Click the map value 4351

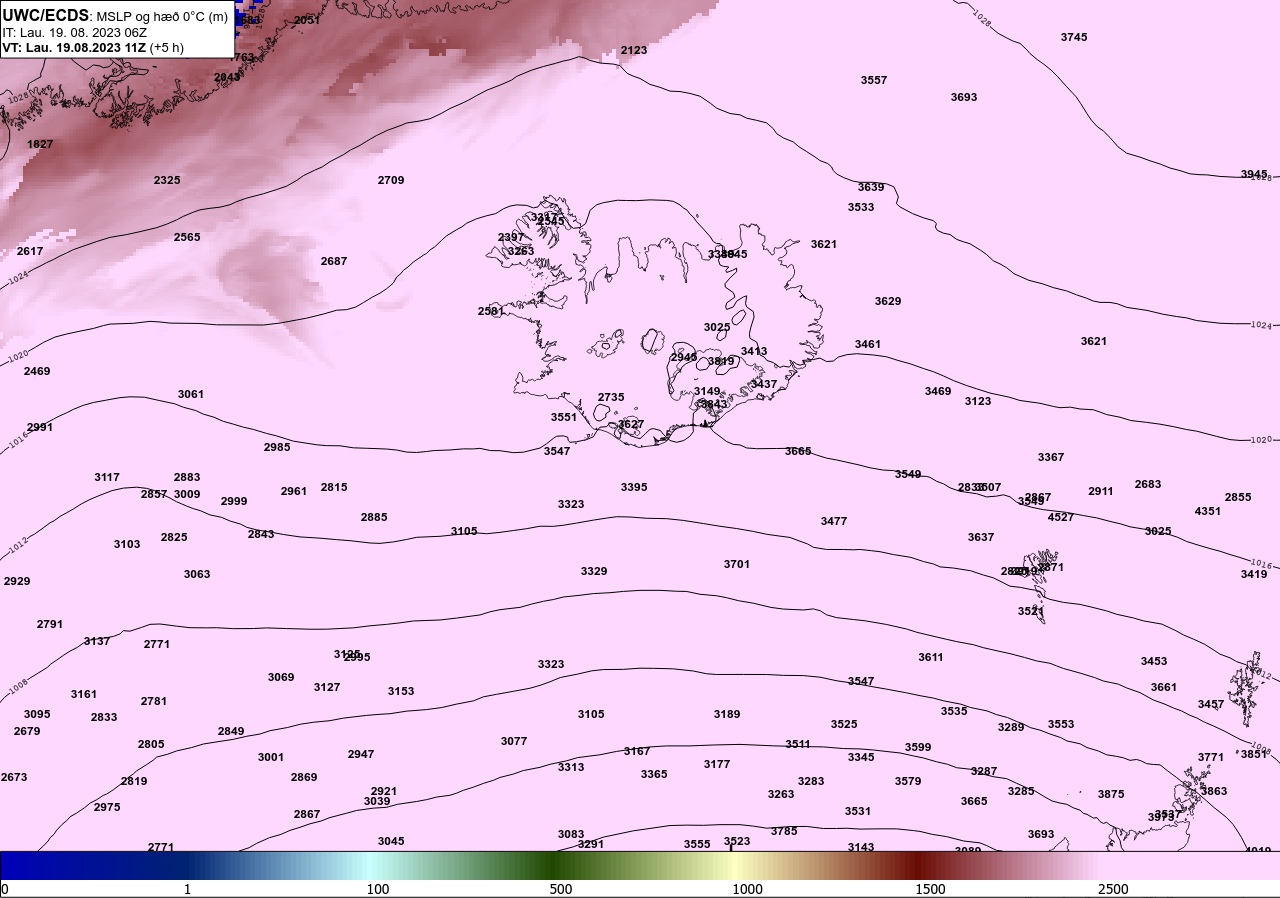coord(1208,511)
